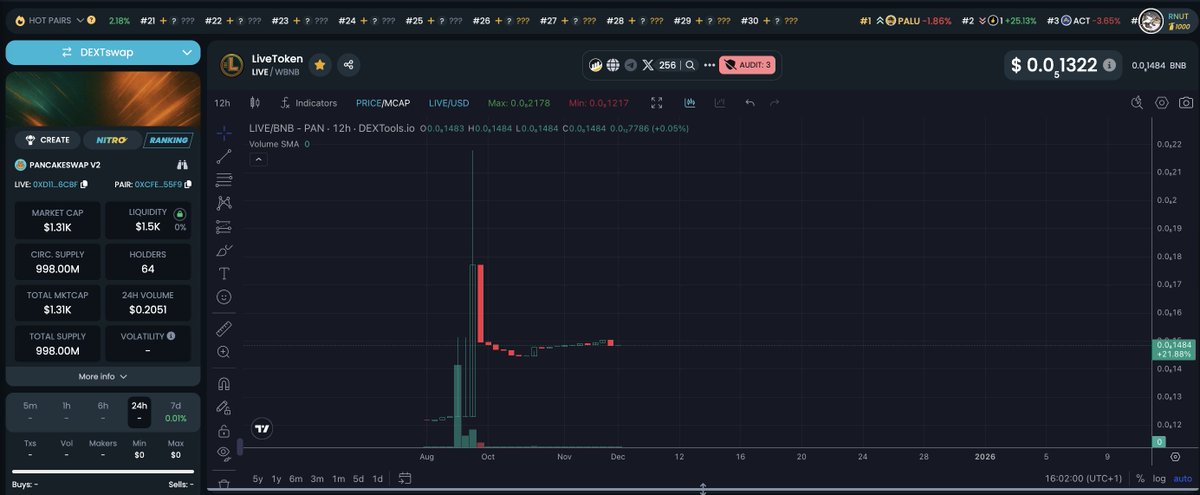Open the emoji icons tool
Screen dimensions: 1200x495
pos(224,297)
